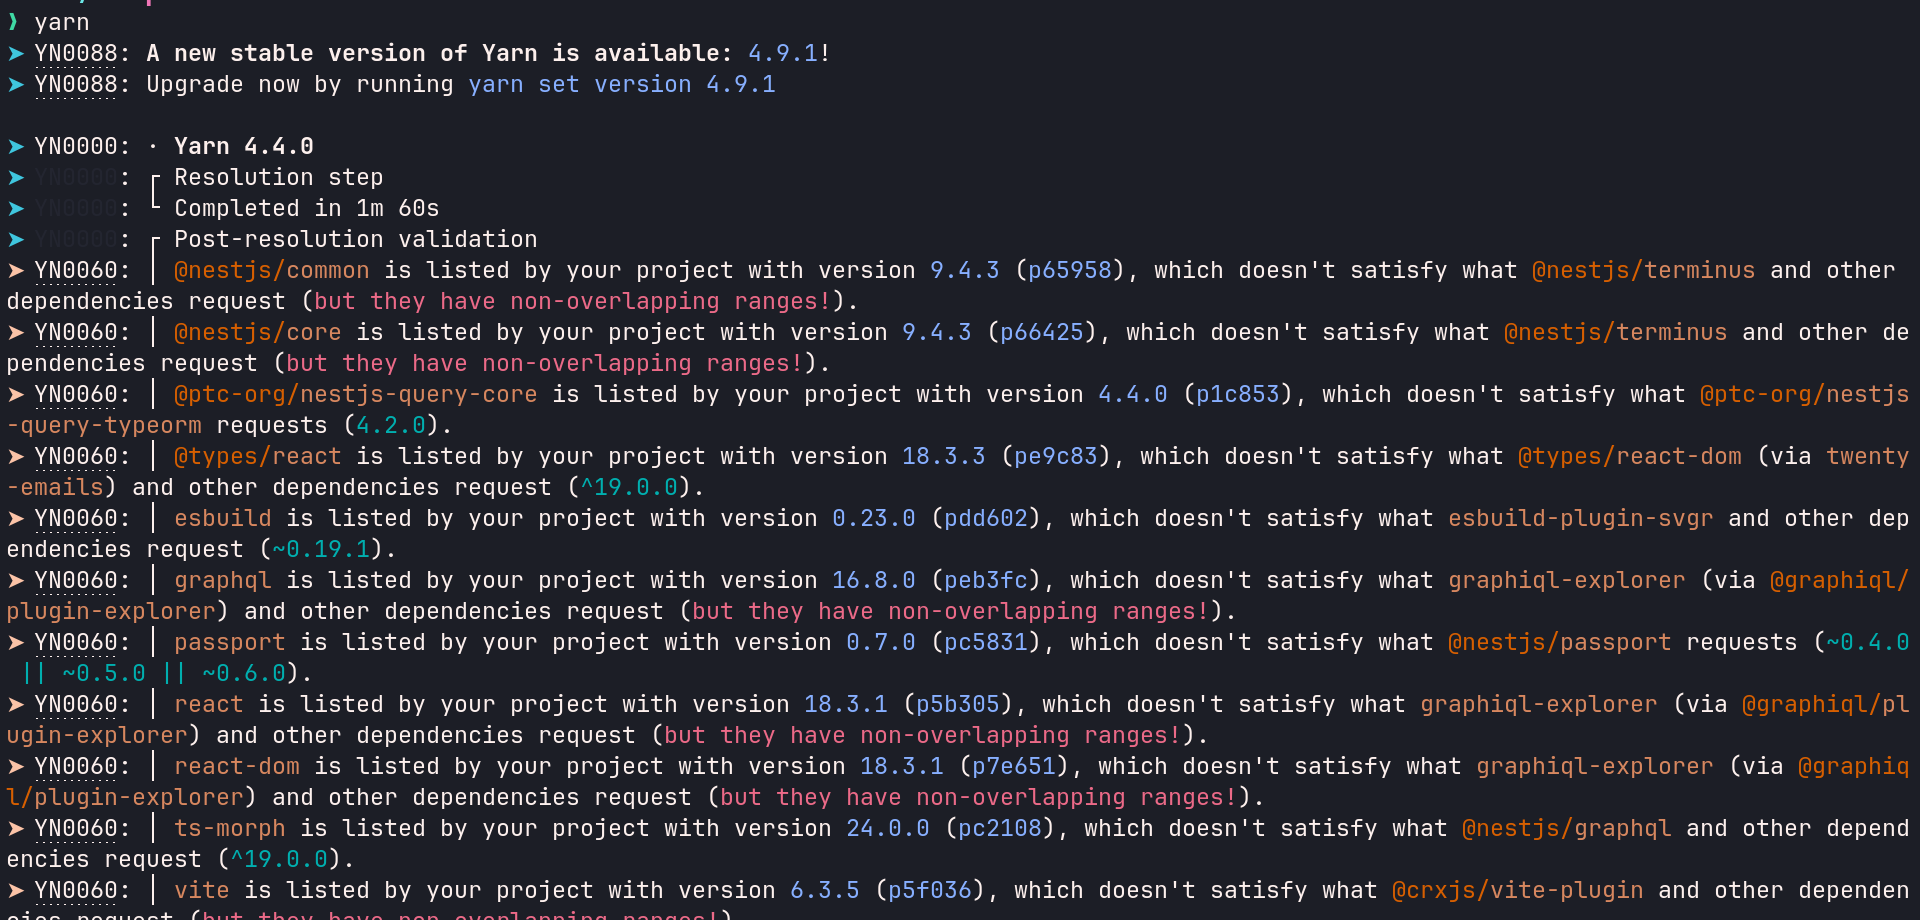1920x920 pixels.
Task: Click the hash pc5831
Action: click(986, 642)
